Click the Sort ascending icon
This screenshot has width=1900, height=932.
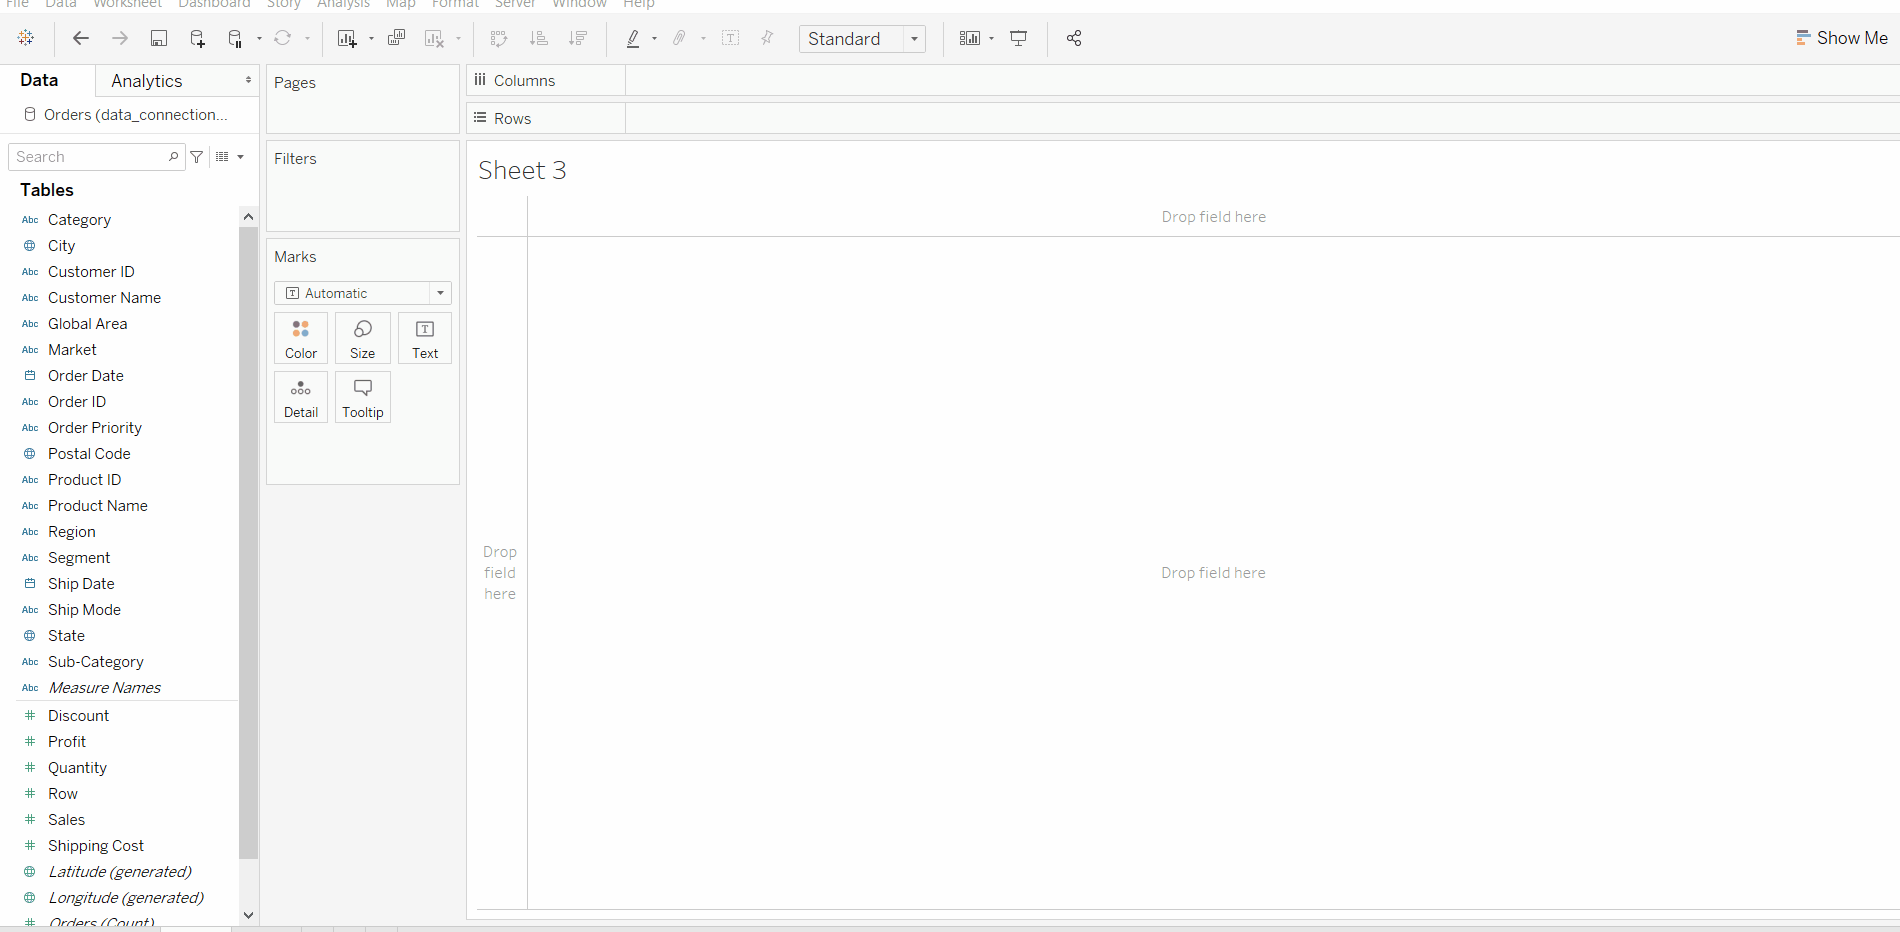click(x=538, y=38)
